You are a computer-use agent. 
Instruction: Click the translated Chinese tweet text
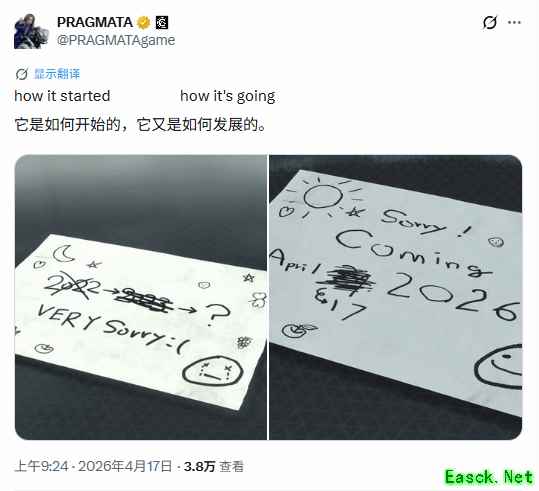140,124
